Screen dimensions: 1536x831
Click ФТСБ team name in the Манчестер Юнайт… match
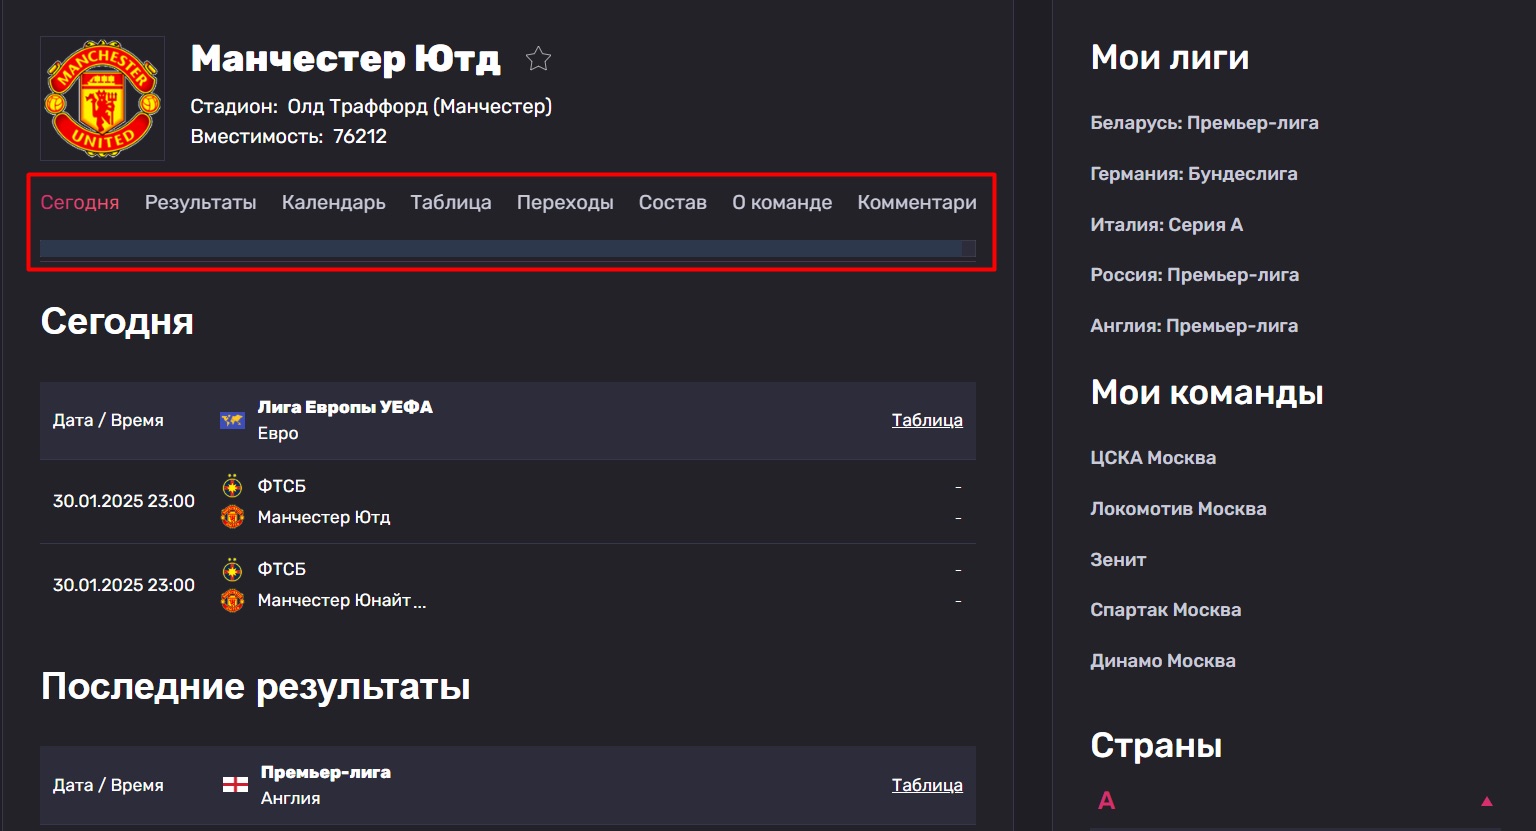282,569
